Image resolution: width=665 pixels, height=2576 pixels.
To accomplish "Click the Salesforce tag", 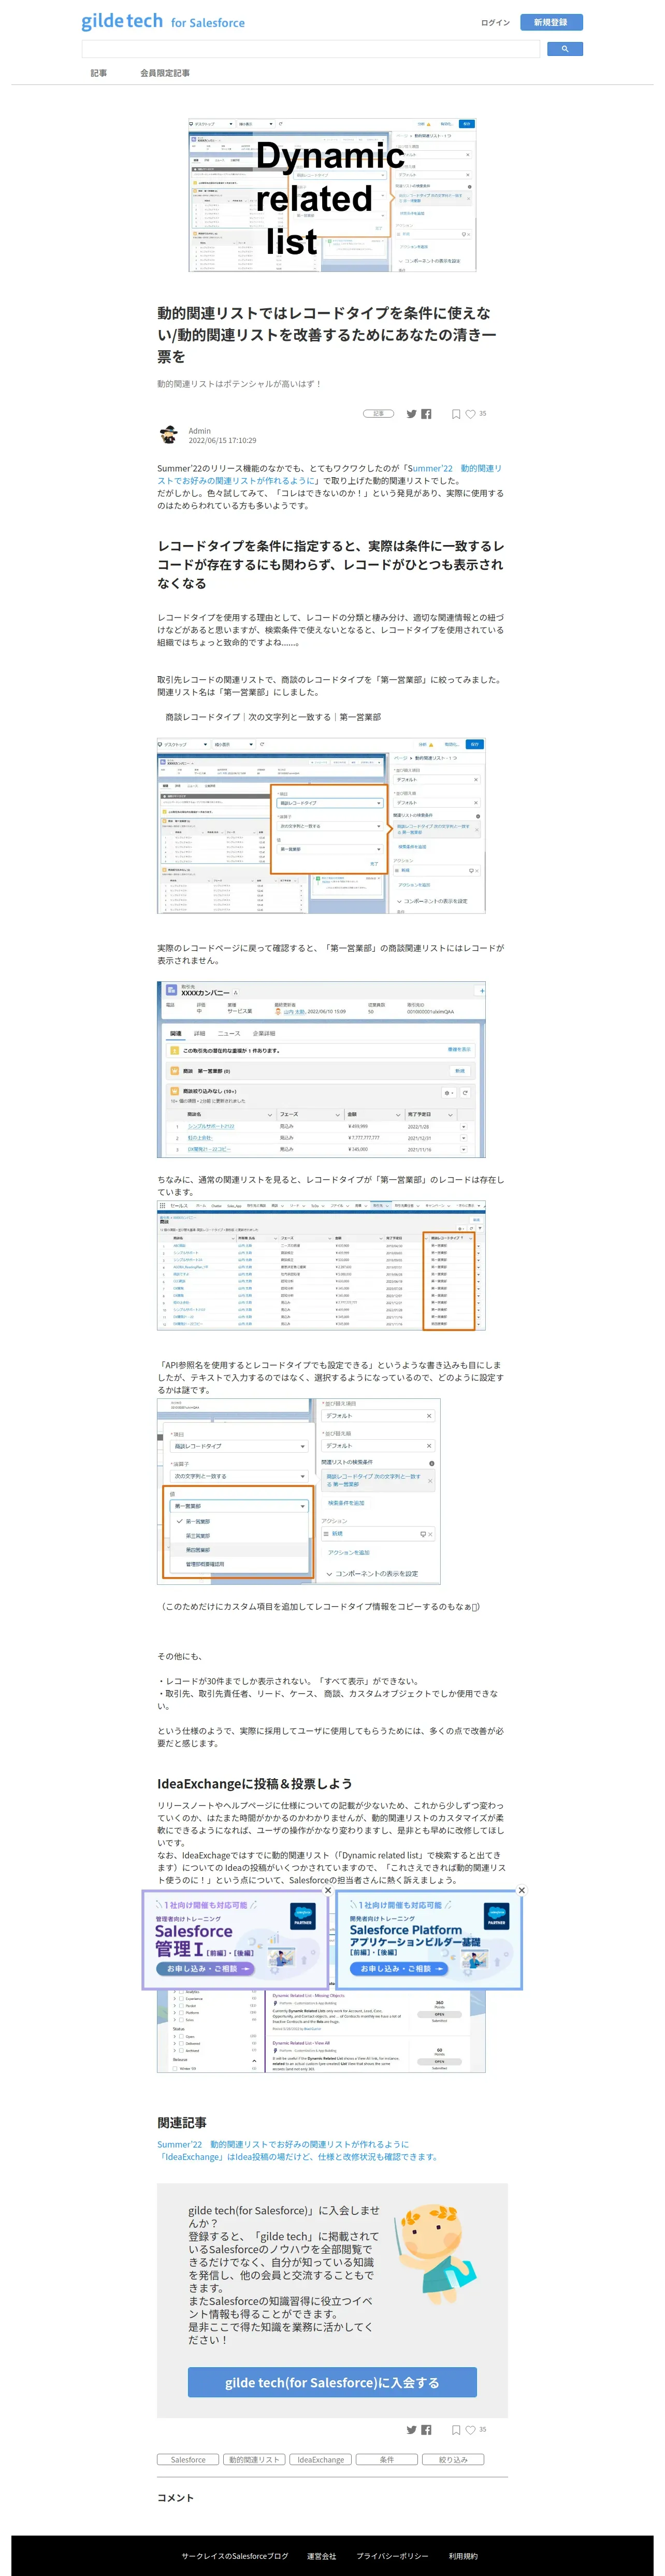I will click(188, 2460).
